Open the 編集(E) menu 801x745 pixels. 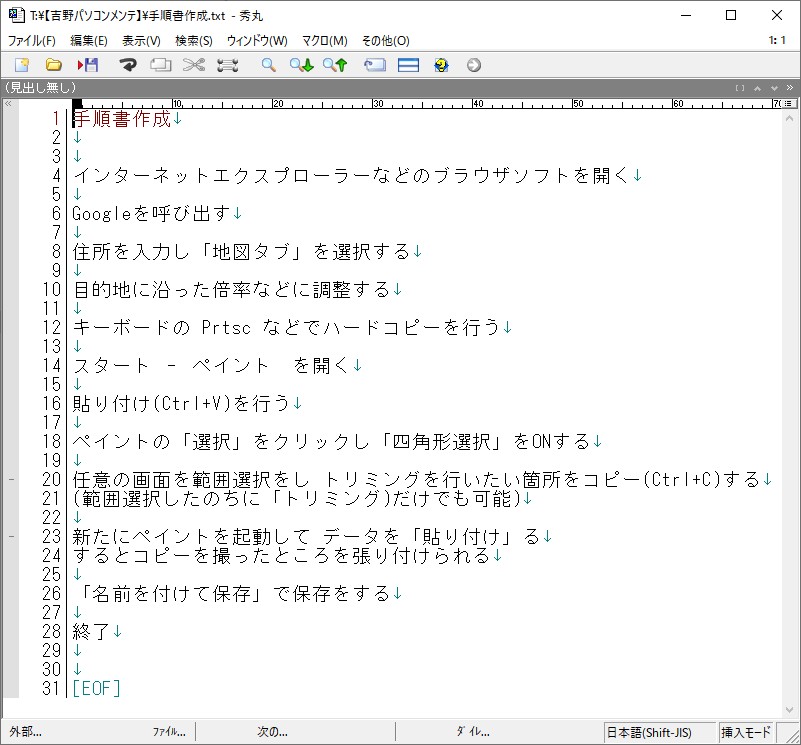[89, 40]
